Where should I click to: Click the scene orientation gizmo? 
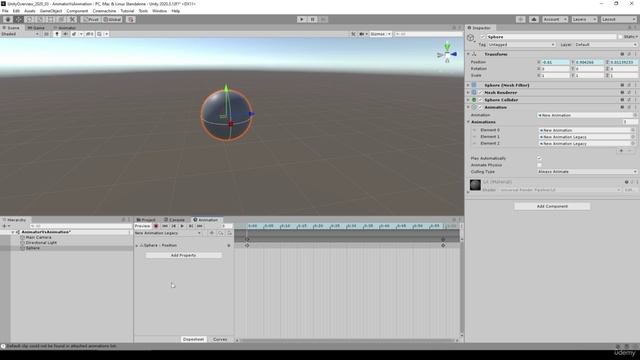447,54
